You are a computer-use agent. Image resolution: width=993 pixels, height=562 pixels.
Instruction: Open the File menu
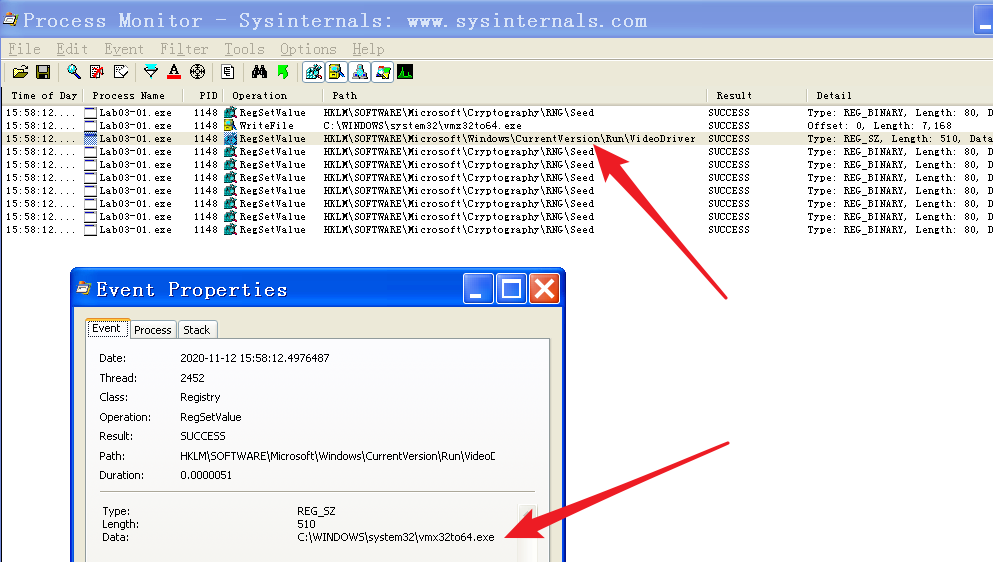click(x=25, y=49)
